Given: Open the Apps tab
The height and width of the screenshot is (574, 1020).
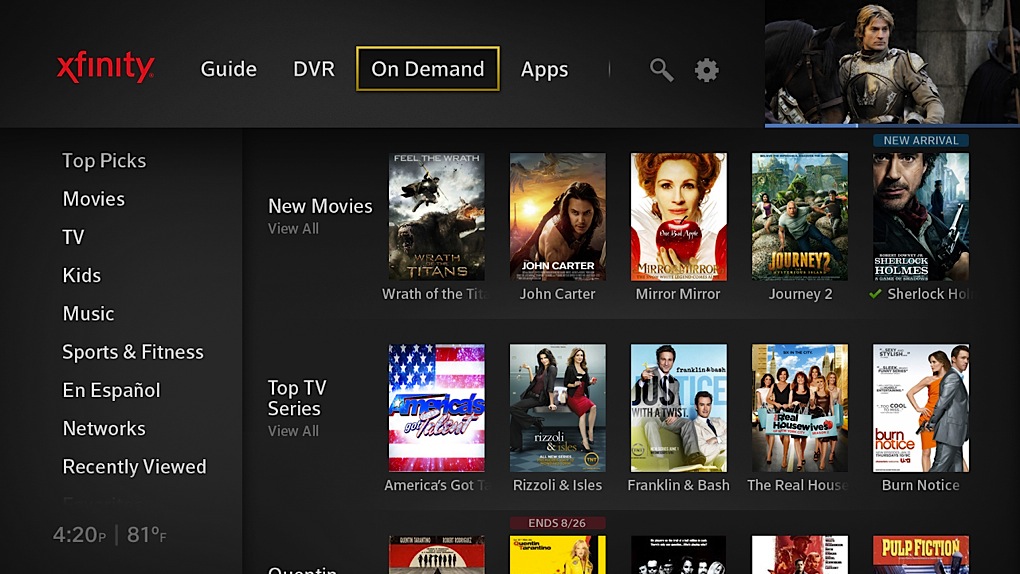Looking at the screenshot, I should pyautogui.click(x=544, y=70).
